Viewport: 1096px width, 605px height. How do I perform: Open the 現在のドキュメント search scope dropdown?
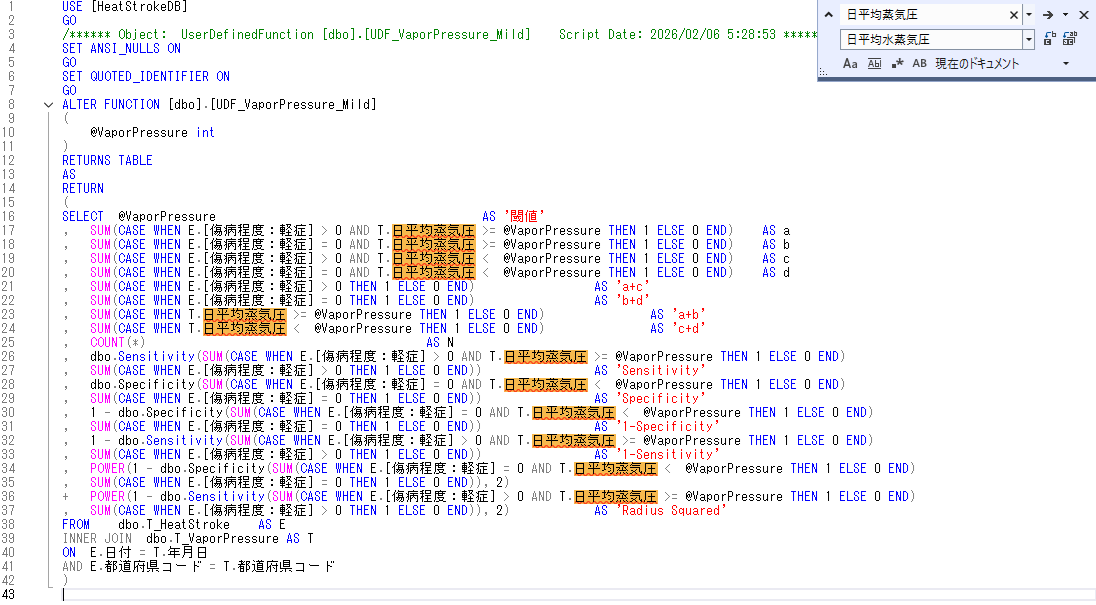[1065, 63]
